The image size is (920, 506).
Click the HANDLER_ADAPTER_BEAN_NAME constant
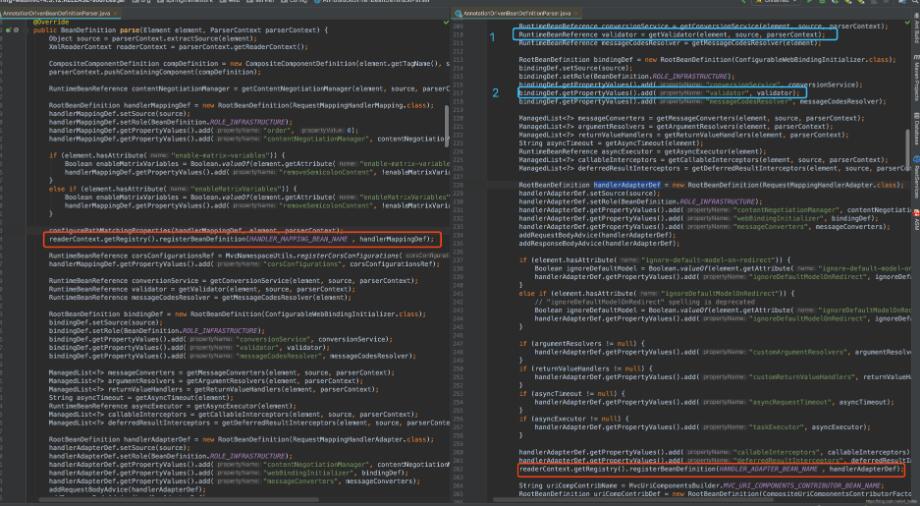tap(770, 468)
